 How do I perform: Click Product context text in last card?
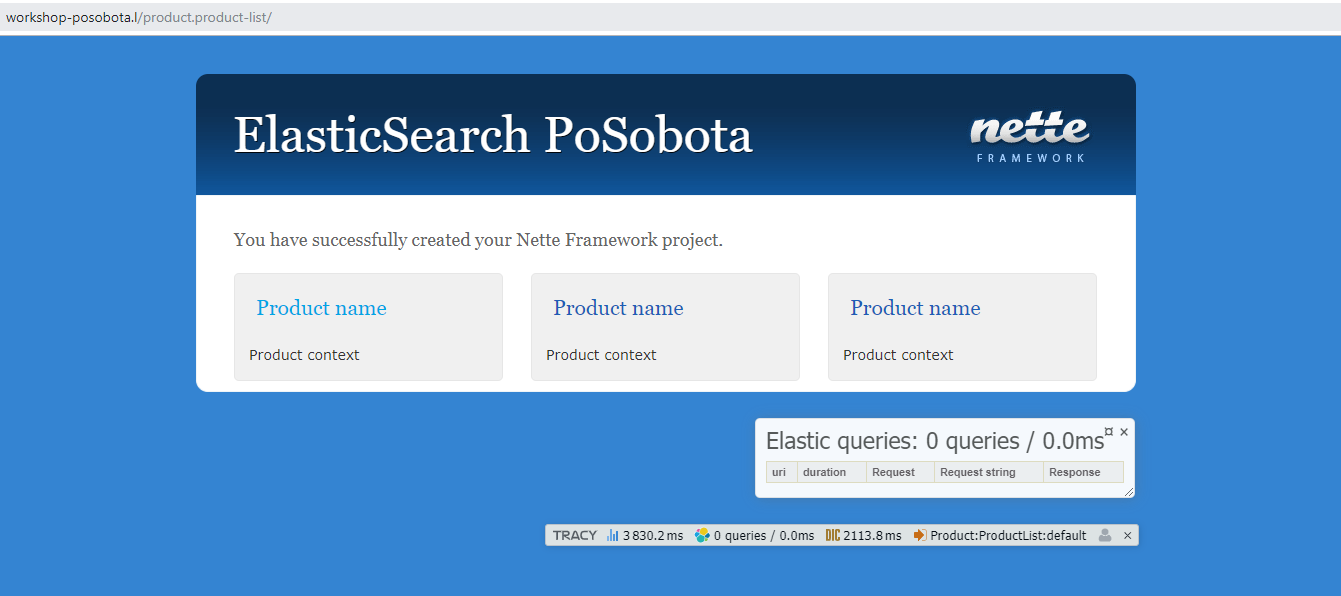[x=898, y=355]
